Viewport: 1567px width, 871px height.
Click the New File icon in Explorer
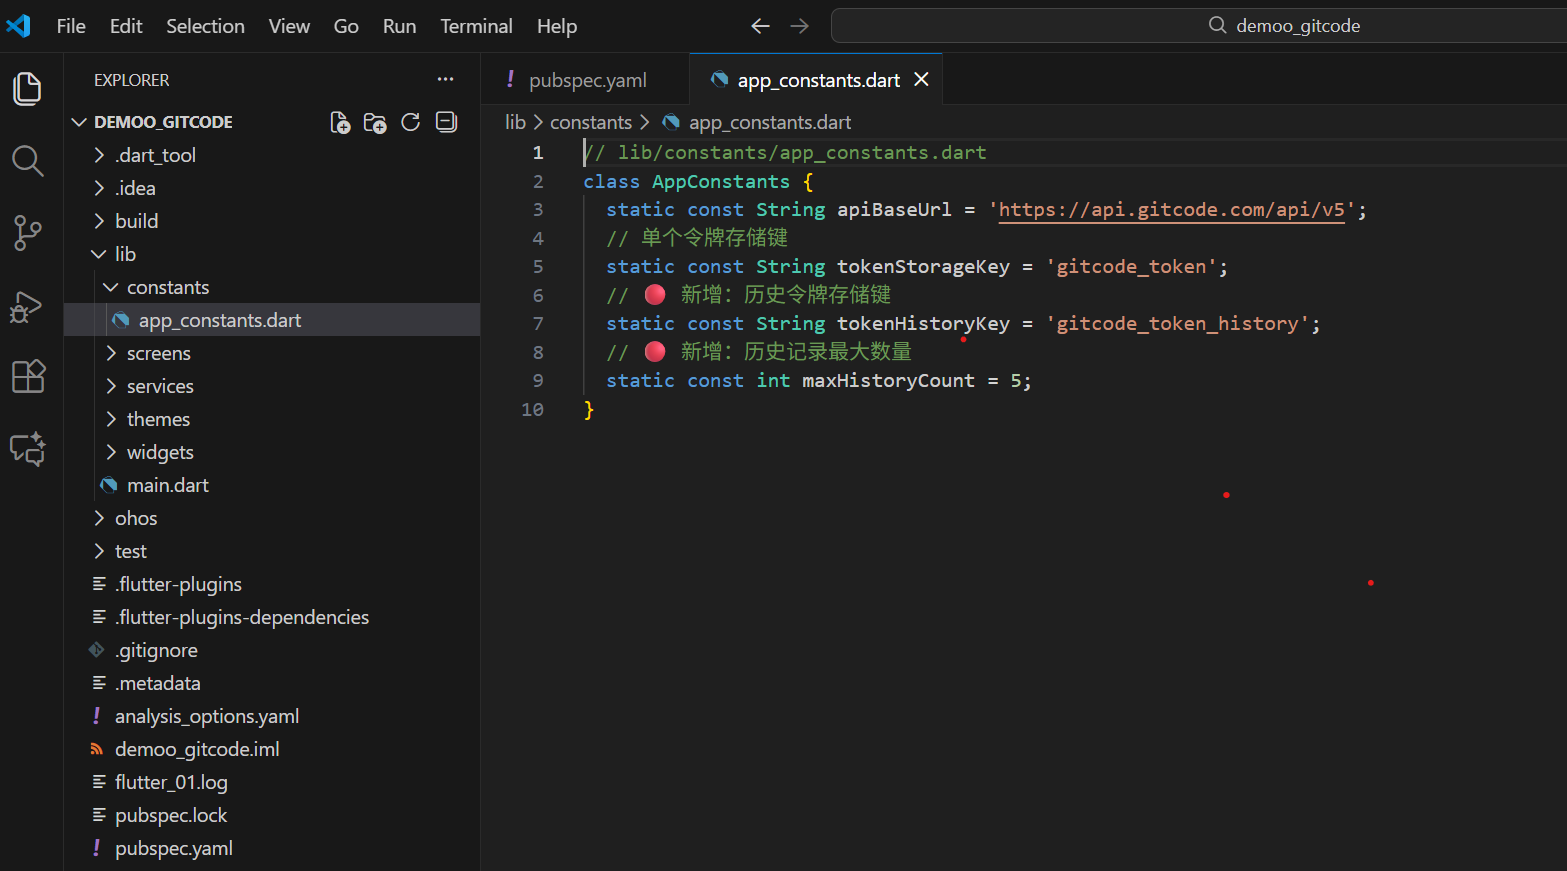pyautogui.click(x=340, y=122)
